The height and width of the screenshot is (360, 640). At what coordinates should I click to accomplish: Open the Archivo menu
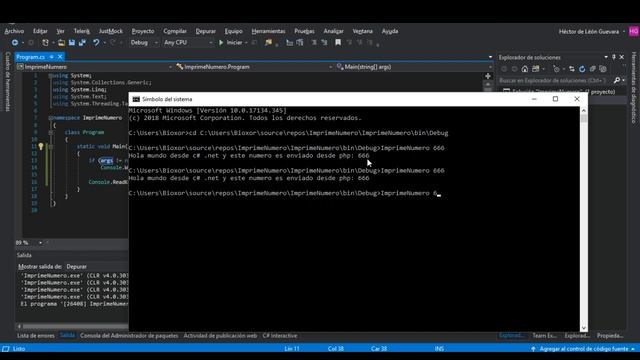click(x=14, y=31)
